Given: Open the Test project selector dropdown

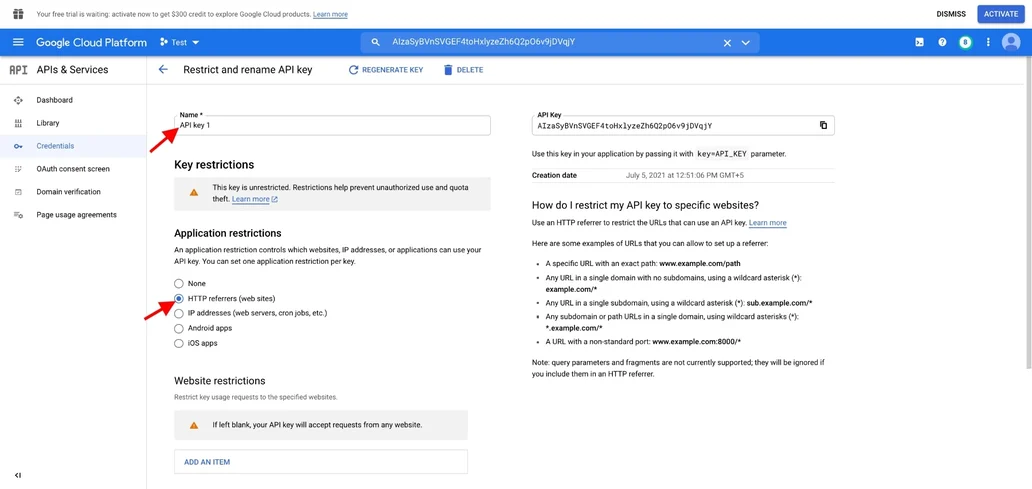Looking at the screenshot, I should tap(180, 42).
